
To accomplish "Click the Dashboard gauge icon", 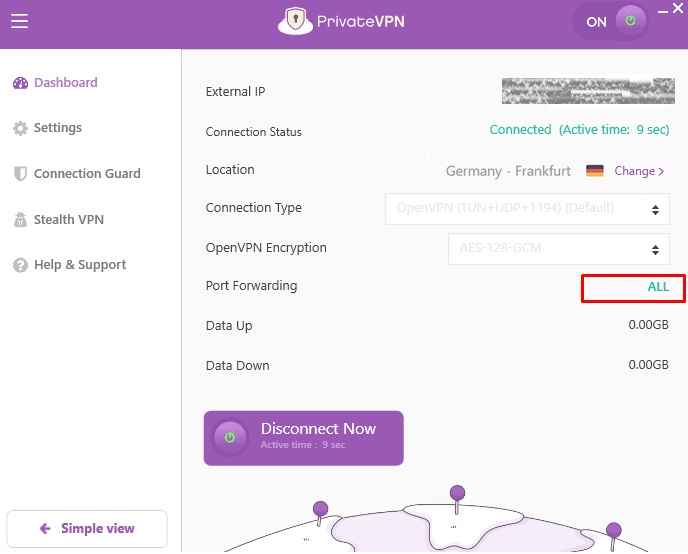I will (x=20, y=83).
